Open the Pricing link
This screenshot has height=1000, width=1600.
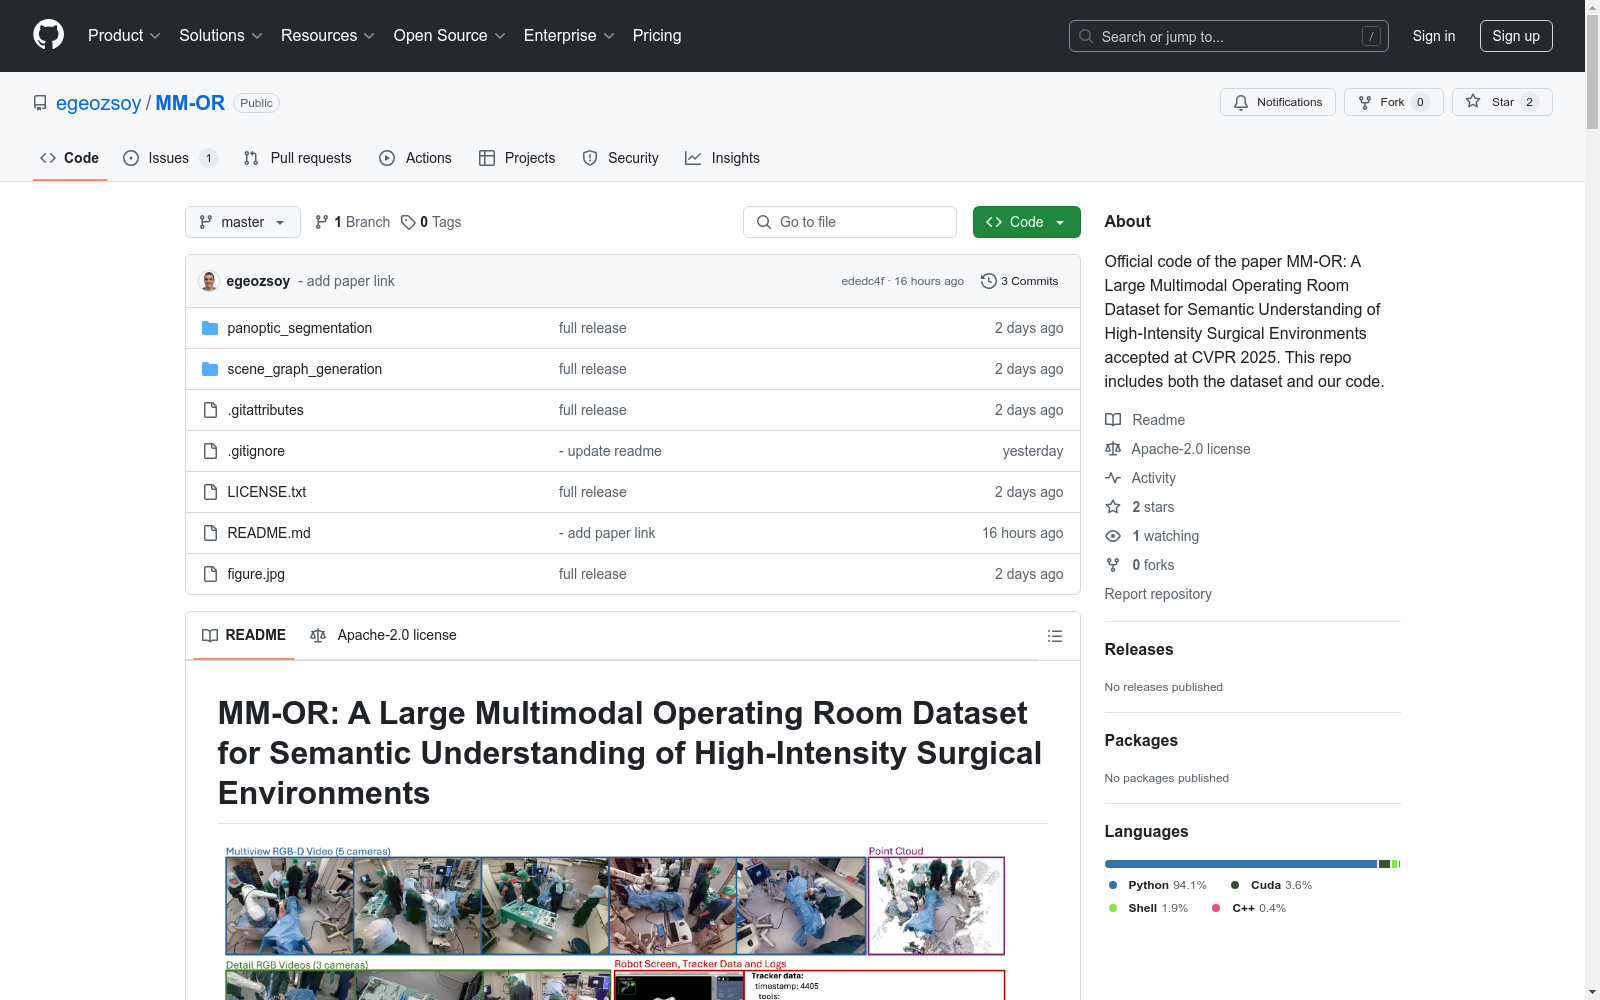(x=657, y=36)
